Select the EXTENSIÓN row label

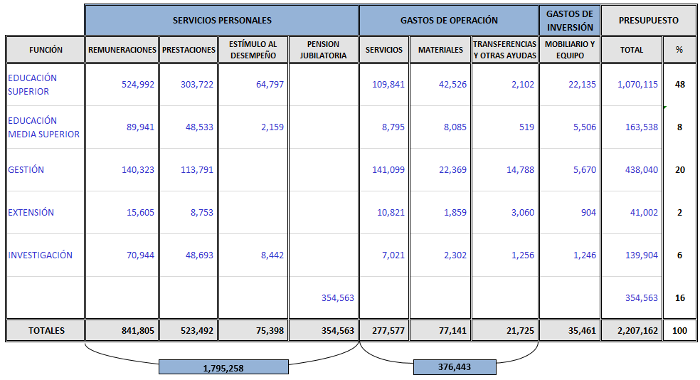[31, 213]
